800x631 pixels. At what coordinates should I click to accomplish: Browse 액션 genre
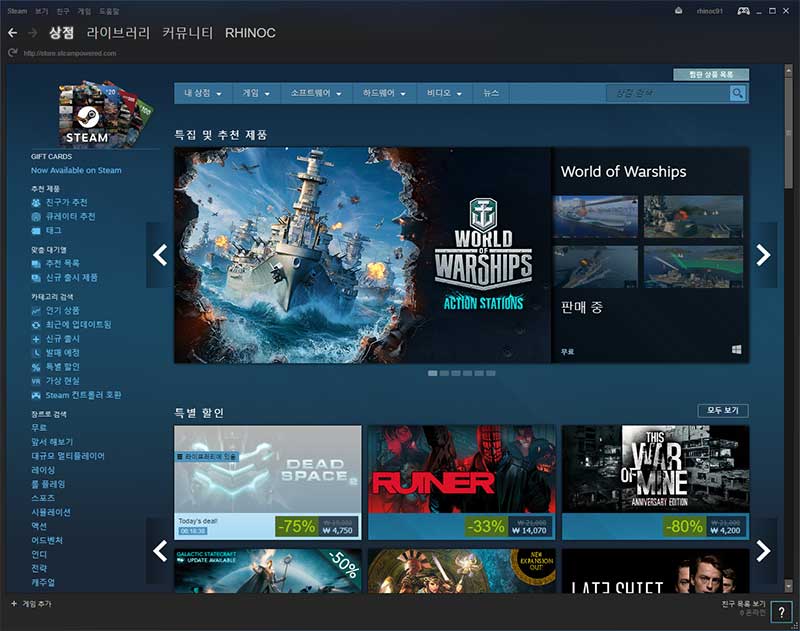[x=39, y=526]
